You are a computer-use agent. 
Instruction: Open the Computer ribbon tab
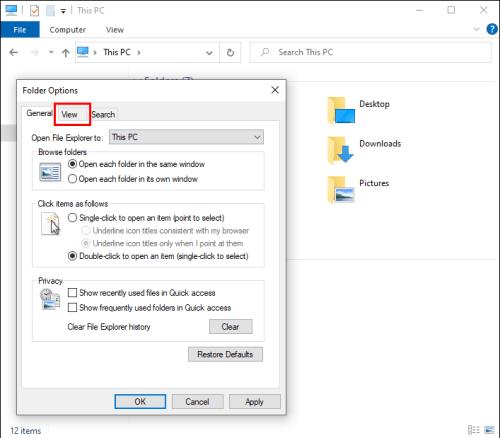tap(68, 30)
